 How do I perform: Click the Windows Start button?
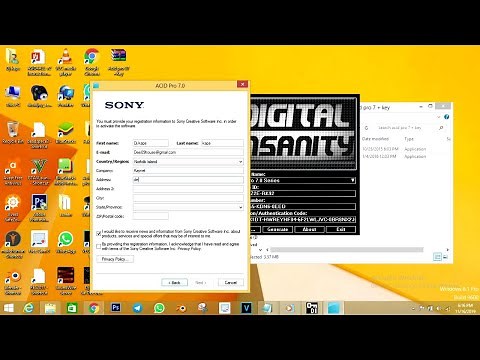[x=9, y=308]
